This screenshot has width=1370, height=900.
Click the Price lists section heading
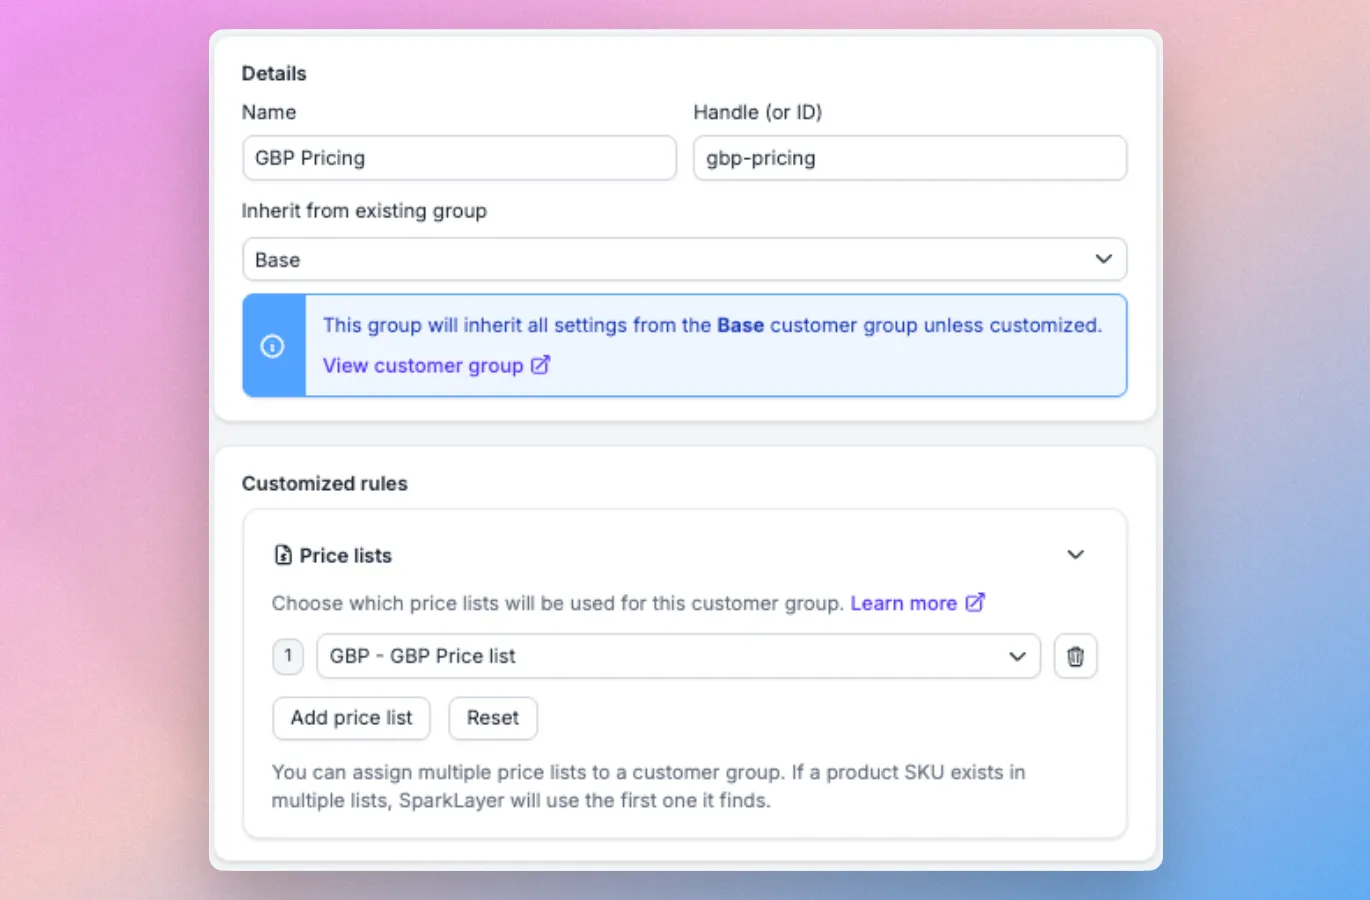pyautogui.click(x=345, y=555)
